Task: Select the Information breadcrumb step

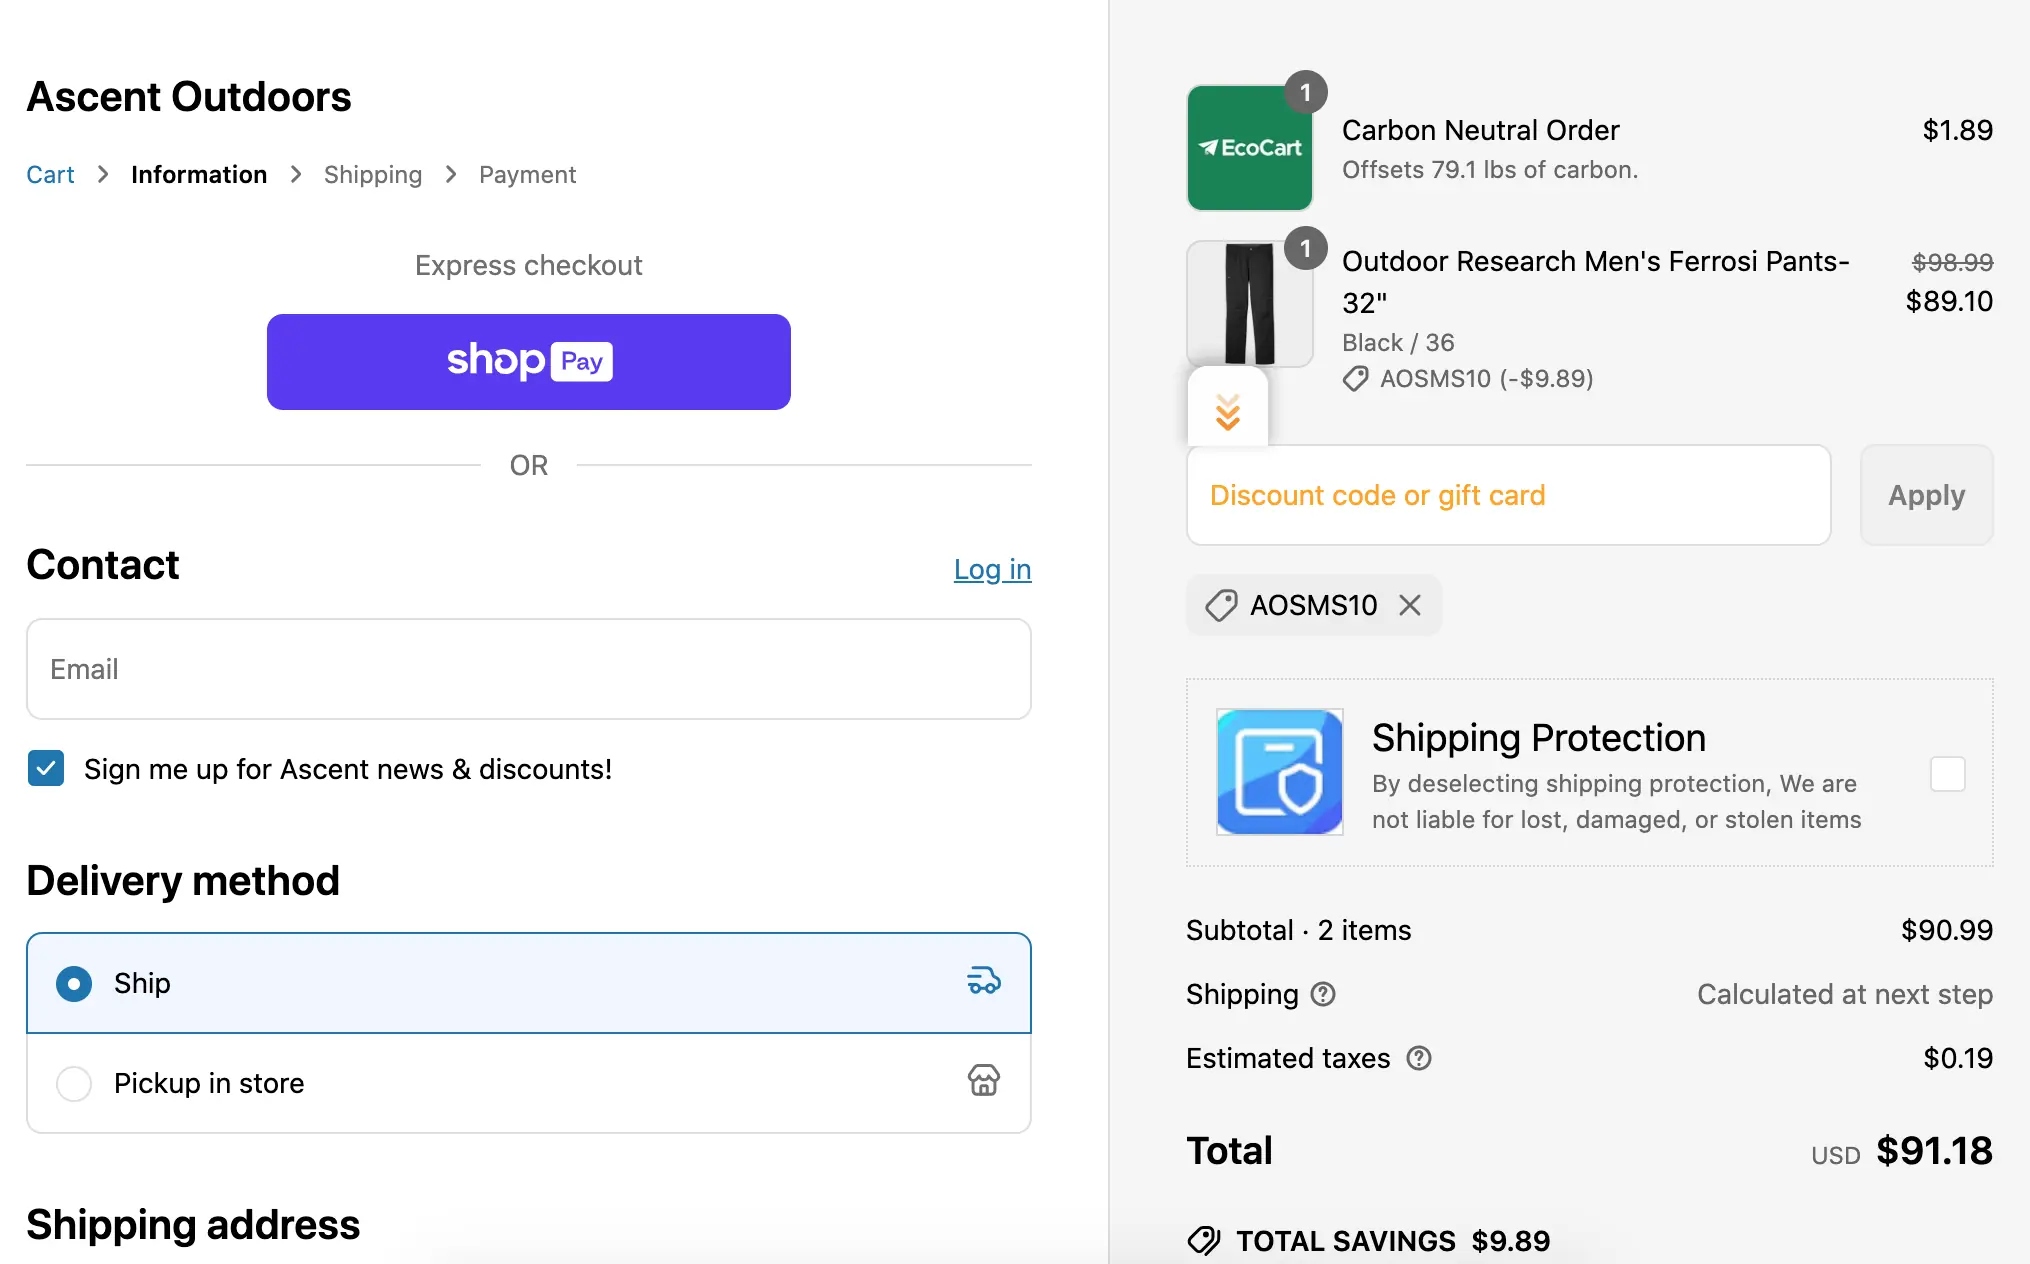Action: pyautogui.click(x=199, y=174)
